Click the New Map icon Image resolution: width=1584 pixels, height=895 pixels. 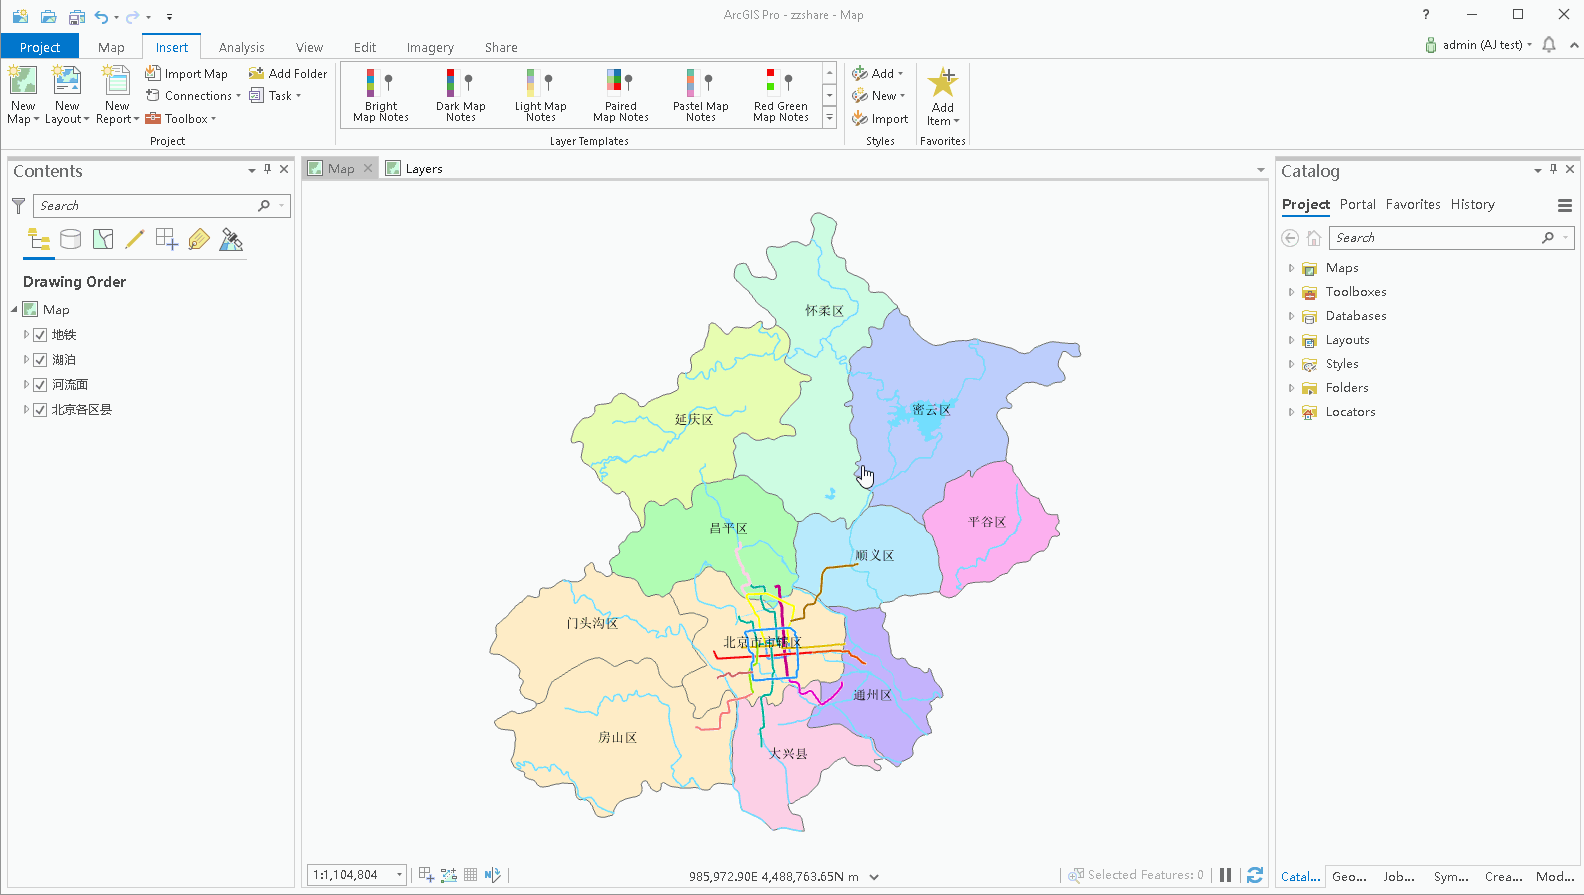(x=23, y=81)
